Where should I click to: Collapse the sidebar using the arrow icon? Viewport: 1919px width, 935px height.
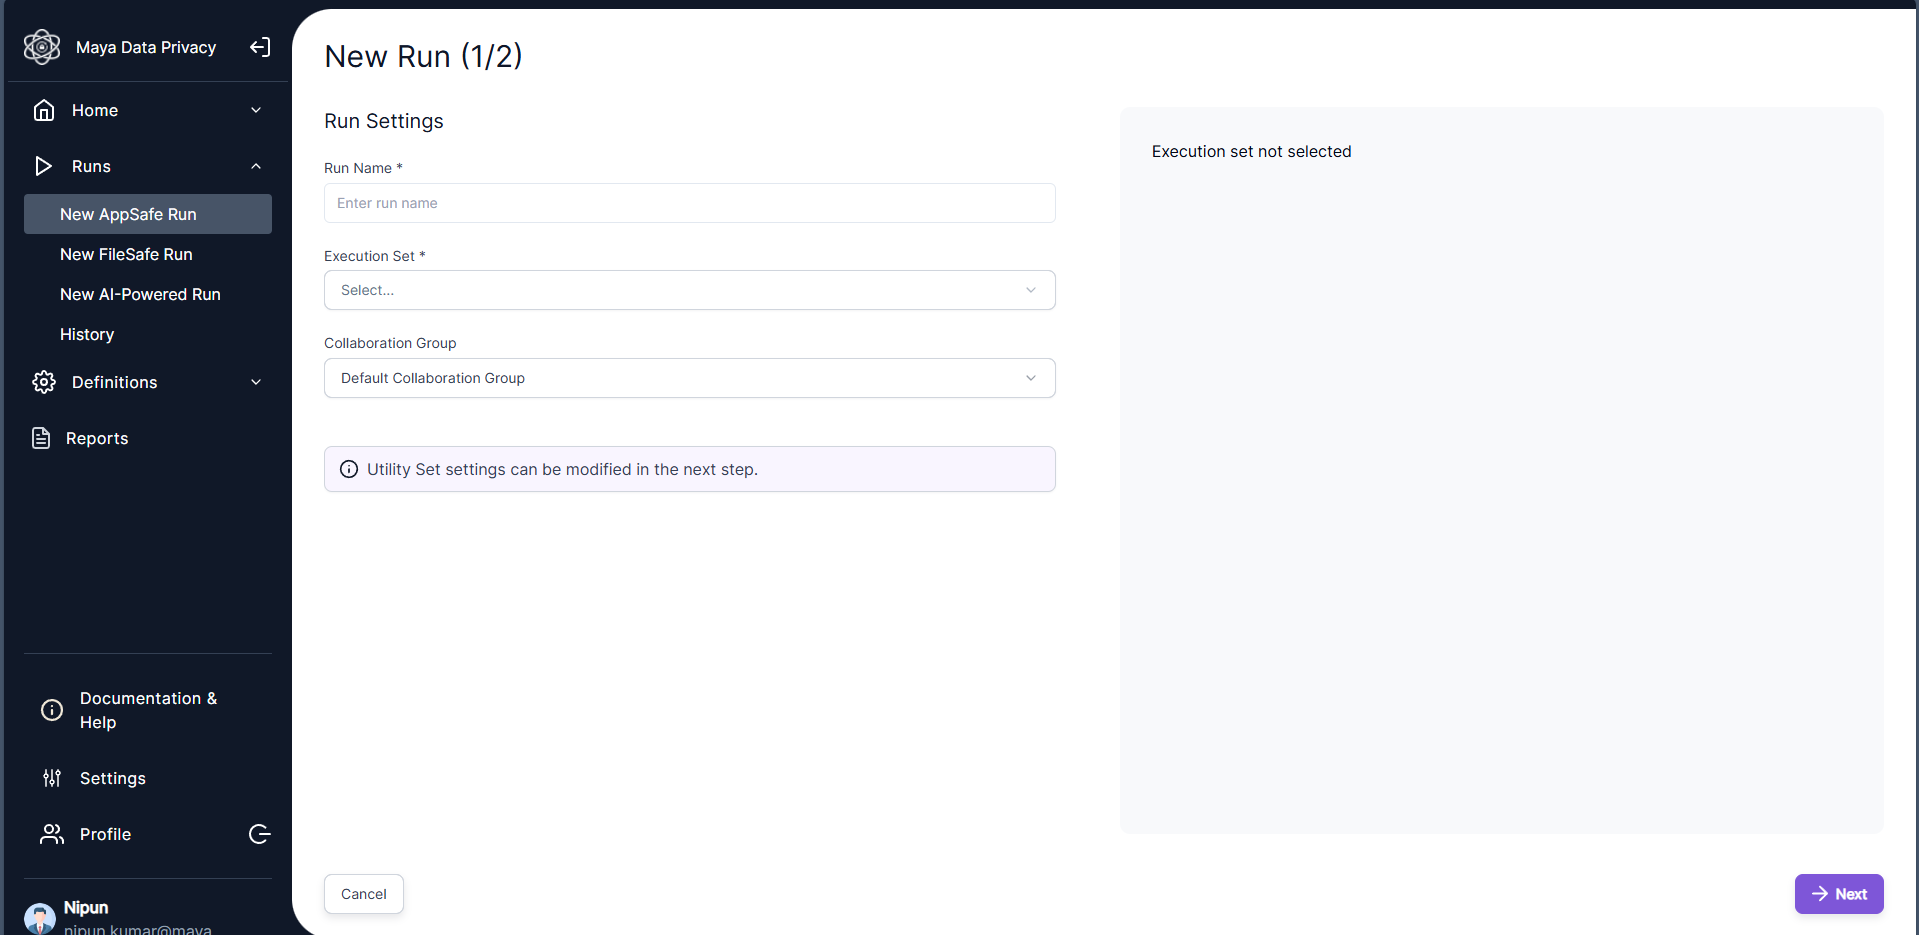coord(259,47)
